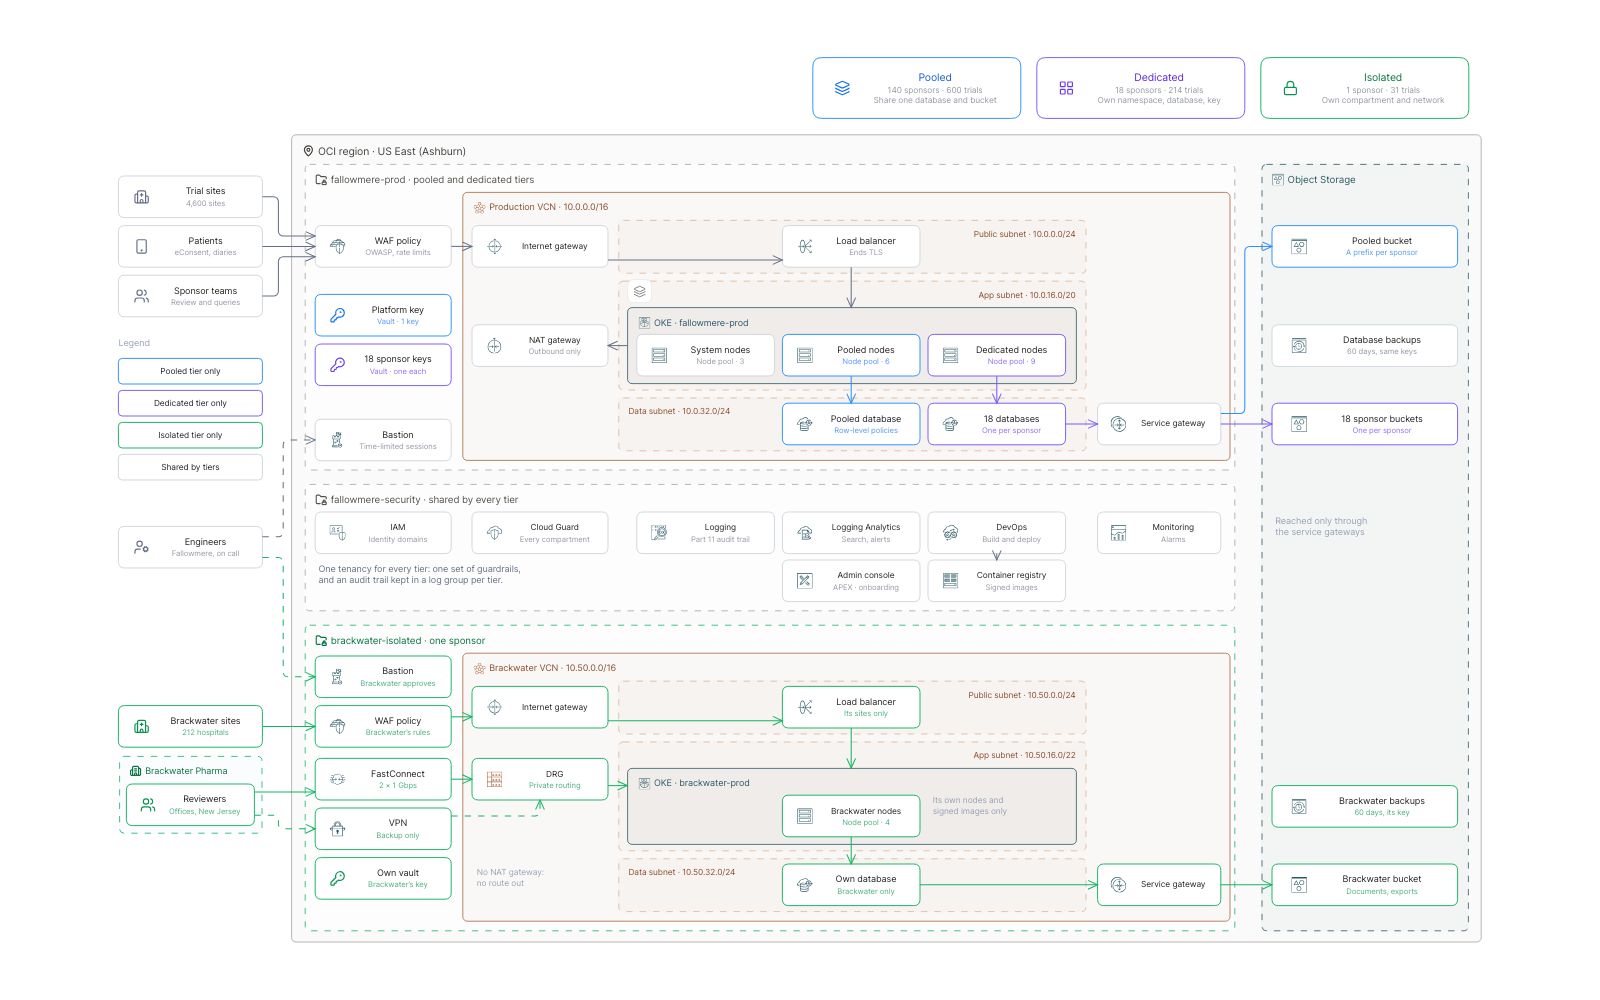Click the 'brackwater-isolated · one sponsor' label

point(408,641)
